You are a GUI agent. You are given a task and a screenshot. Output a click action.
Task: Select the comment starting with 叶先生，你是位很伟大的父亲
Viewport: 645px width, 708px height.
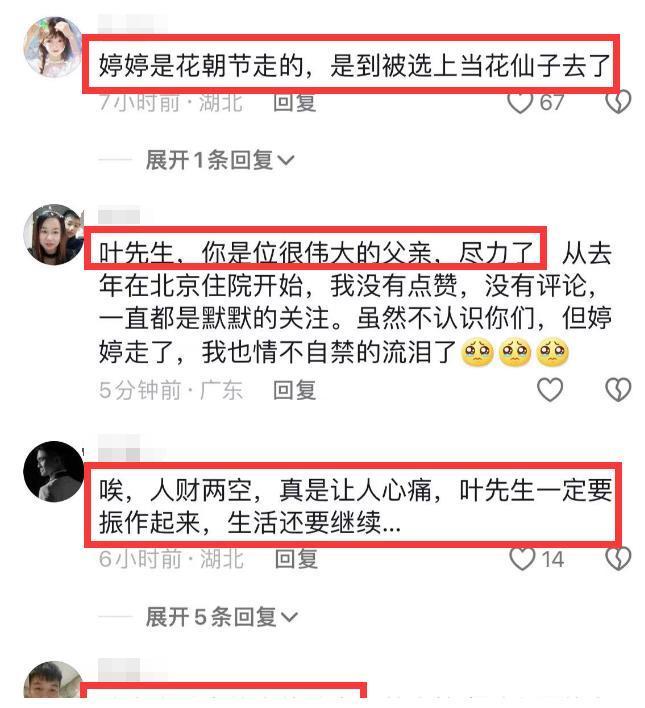point(355,302)
